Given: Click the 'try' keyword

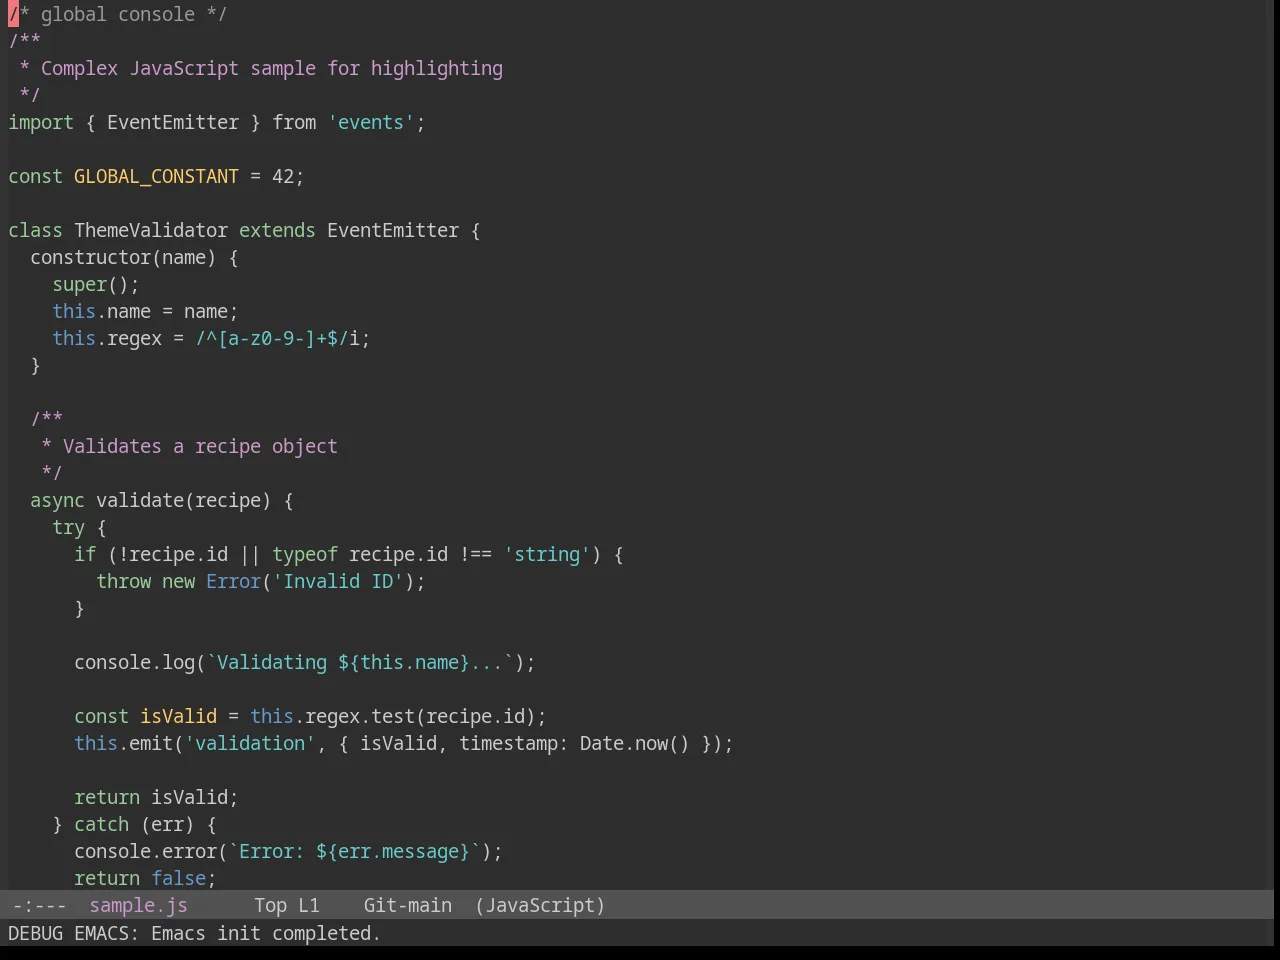Looking at the screenshot, I should pyautogui.click(x=68, y=527).
